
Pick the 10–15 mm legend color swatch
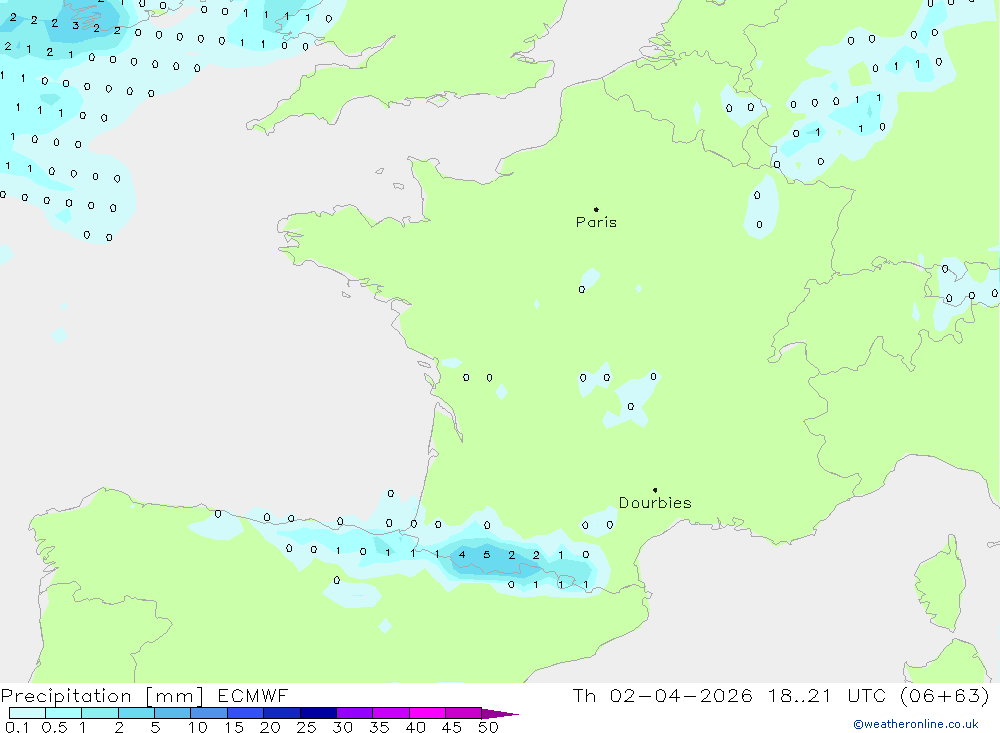pyautogui.click(x=209, y=713)
